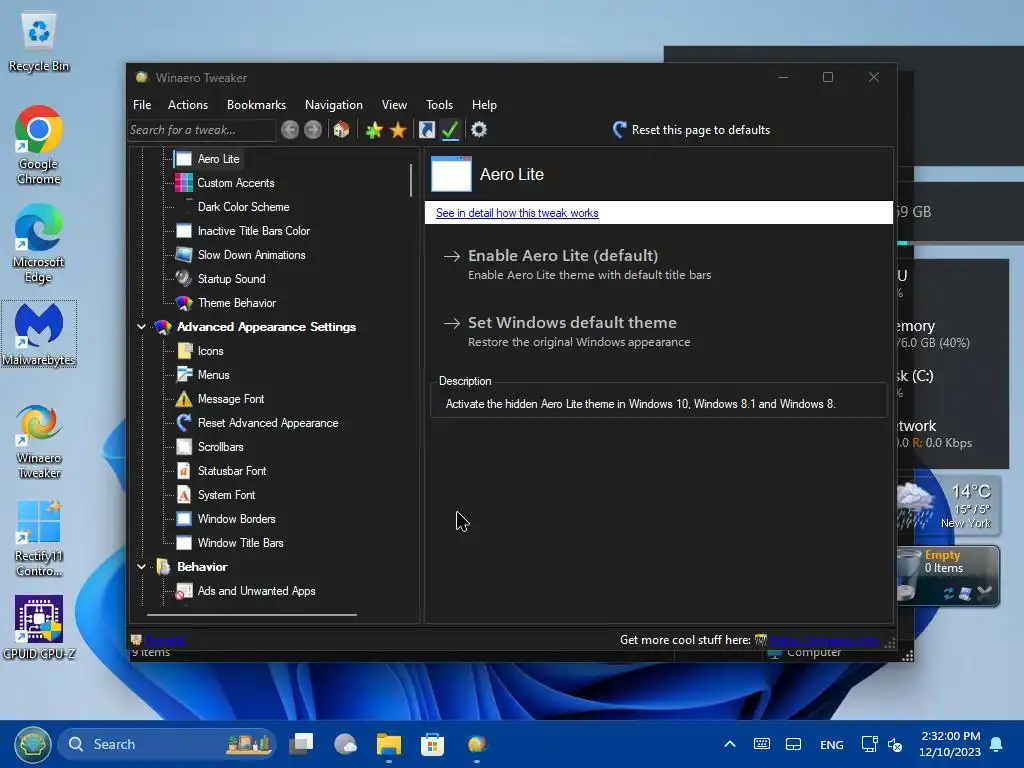Click the Custom Accents icon
The image size is (1024, 768).
(x=184, y=183)
